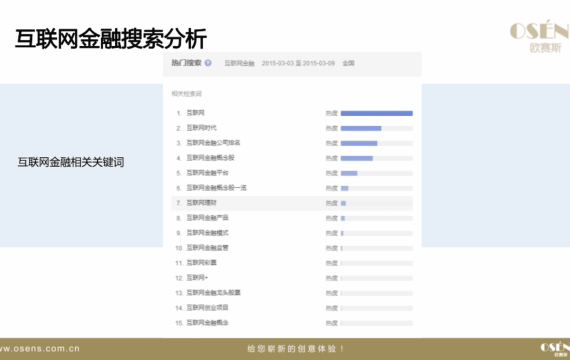The width and height of the screenshot is (570, 360).
Task: Open the 互联网金融平台 keyword
Action: click(208, 173)
